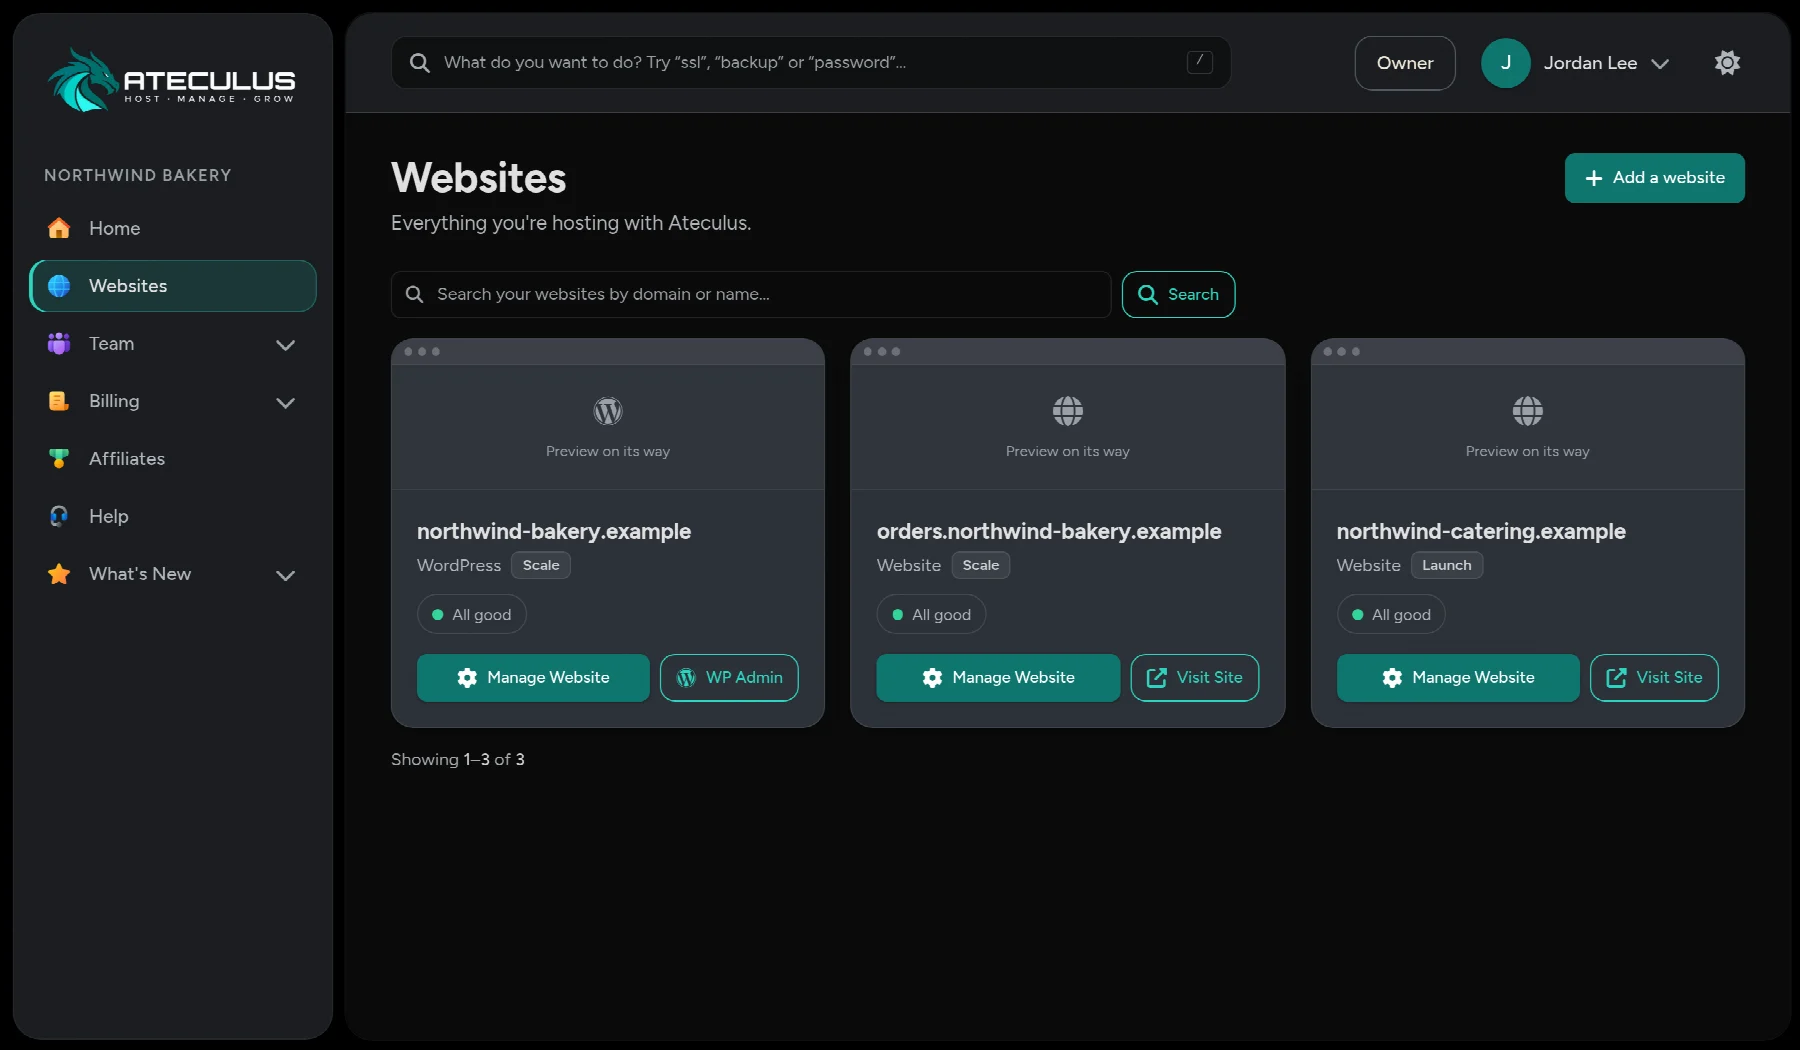Click the Home house icon
Screen dimensions: 1800x1050
point(59,228)
